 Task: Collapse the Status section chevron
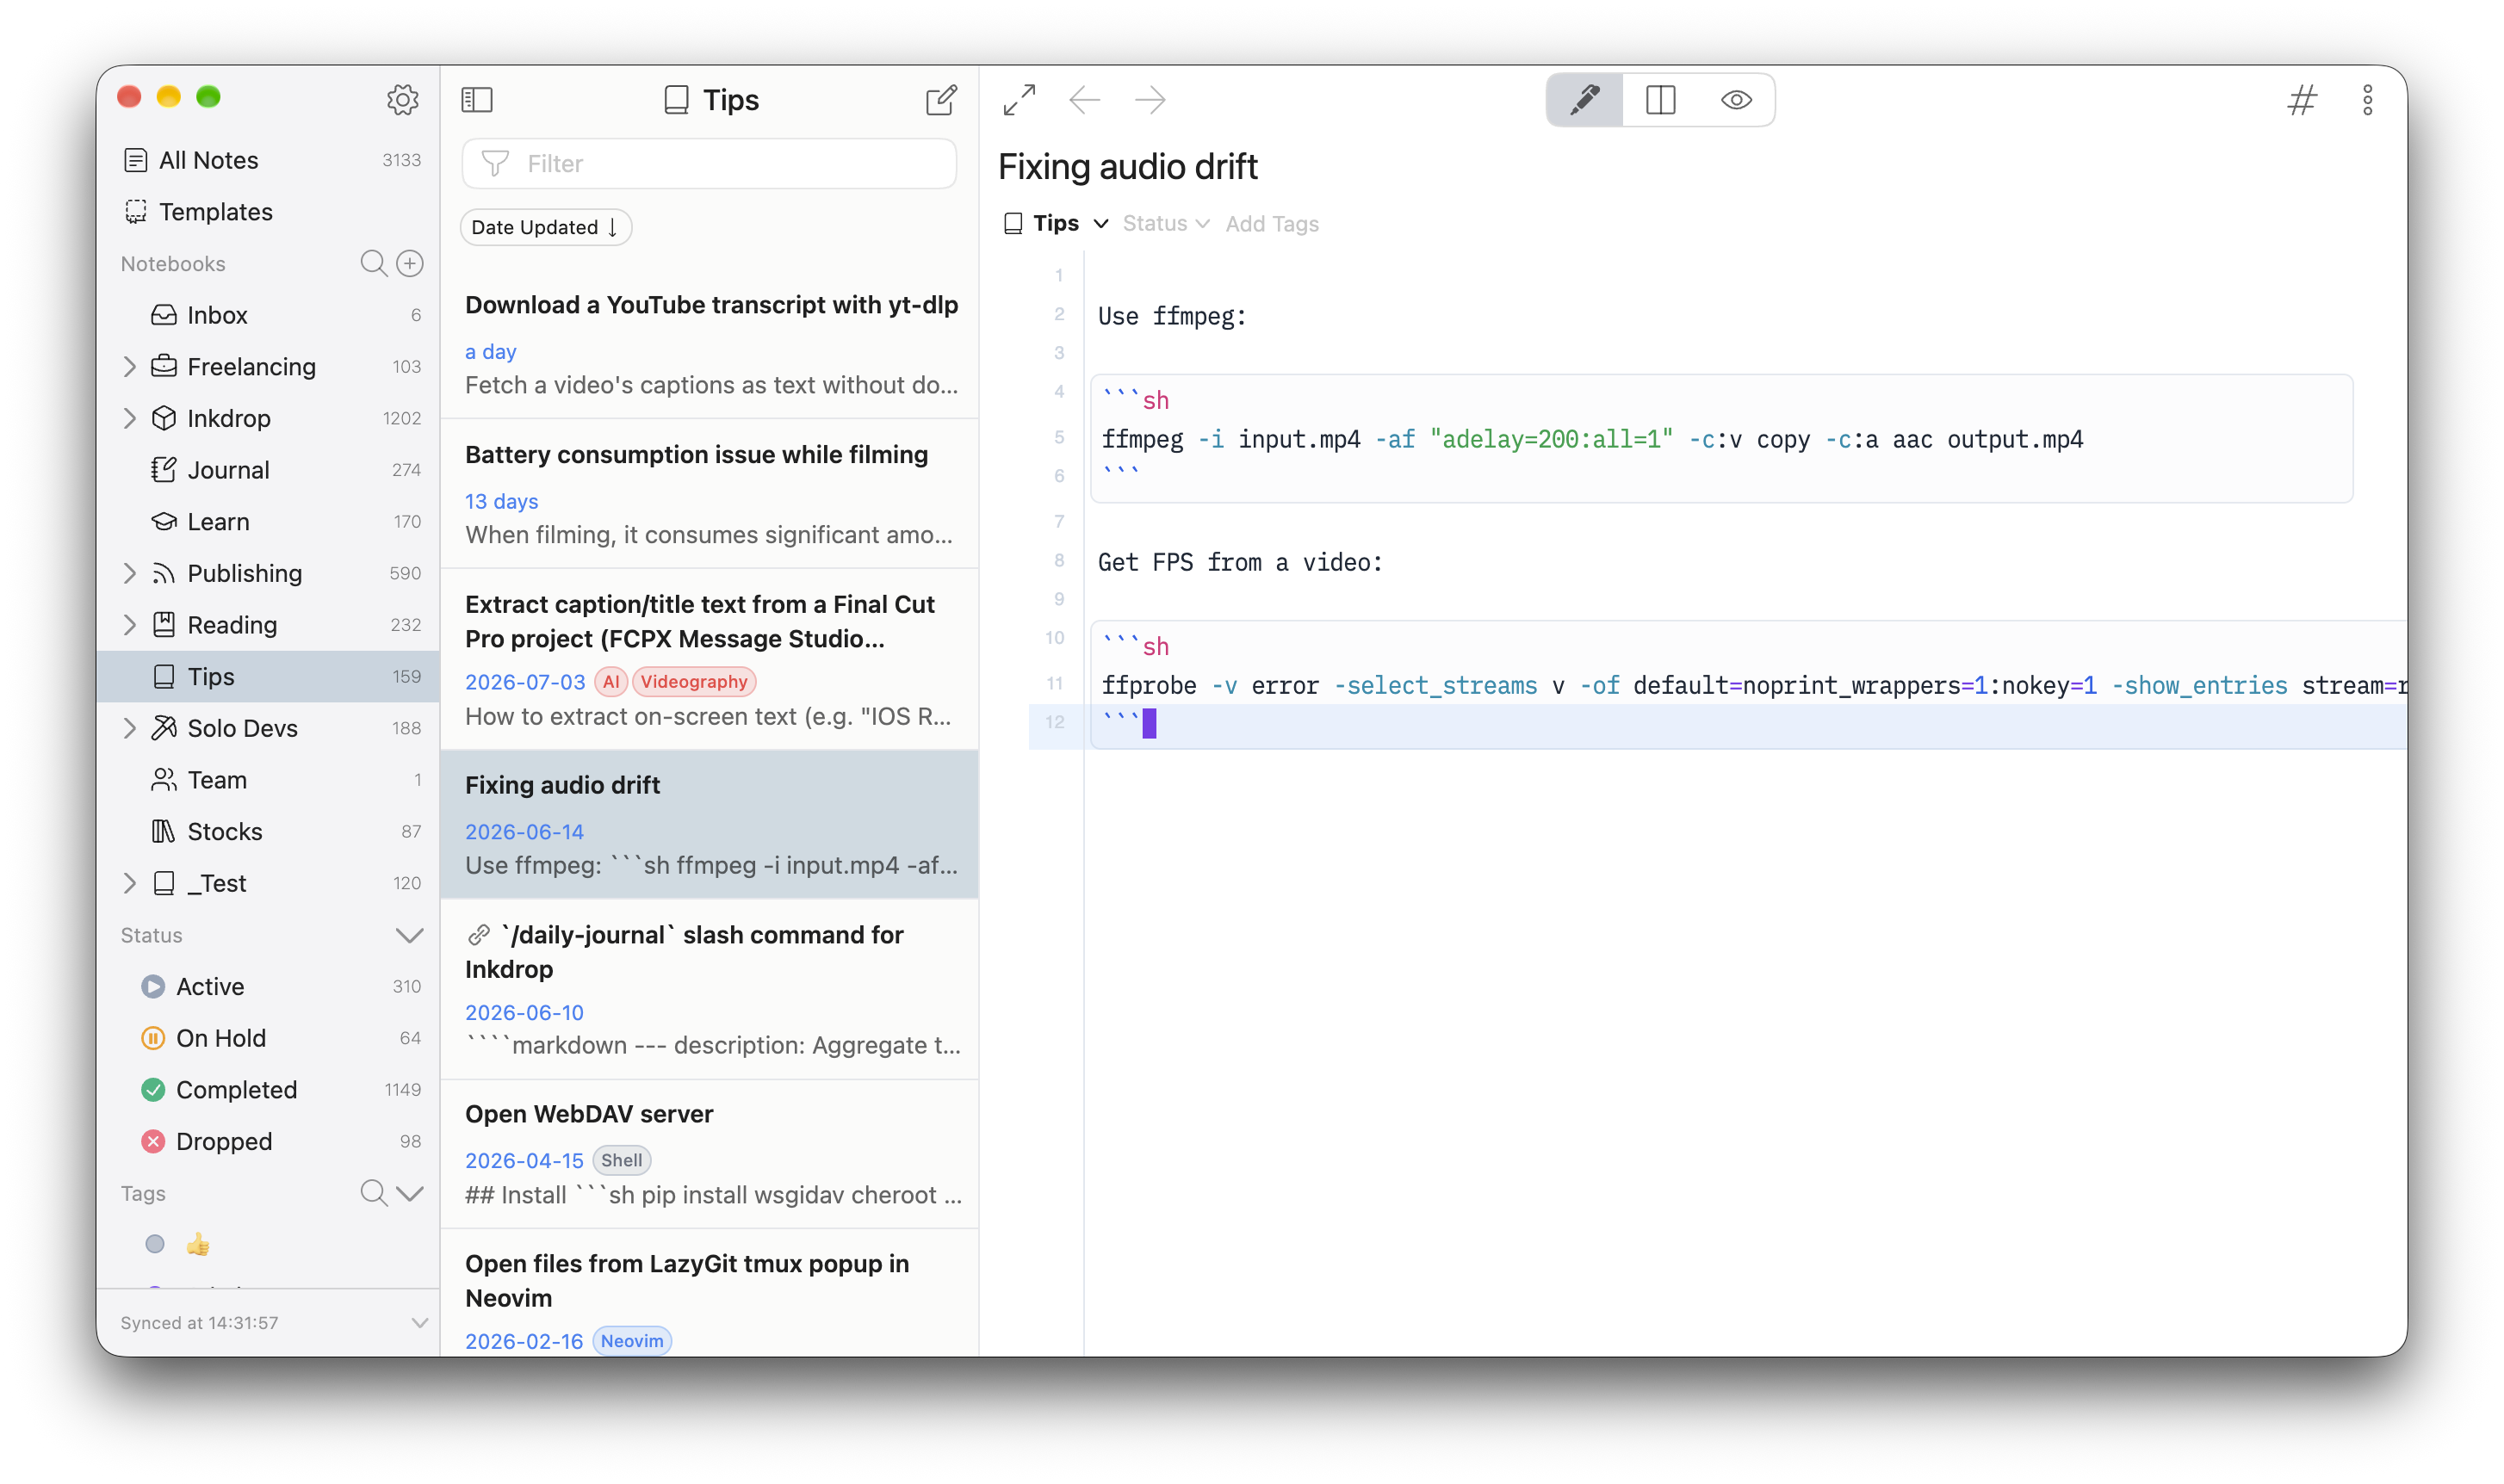[409, 935]
